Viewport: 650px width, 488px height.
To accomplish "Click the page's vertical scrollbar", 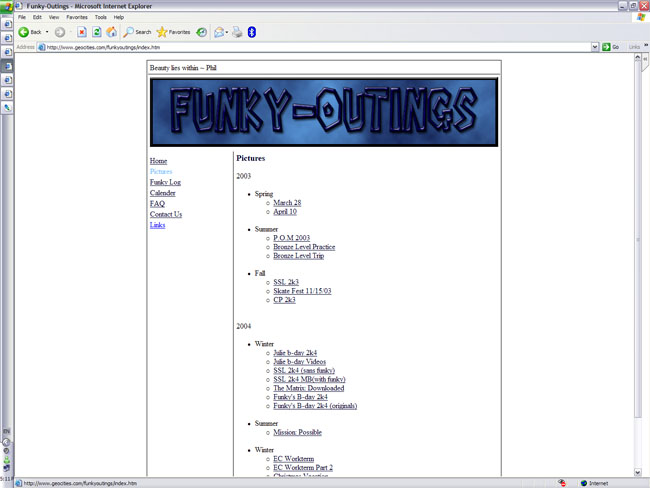I will [640, 250].
